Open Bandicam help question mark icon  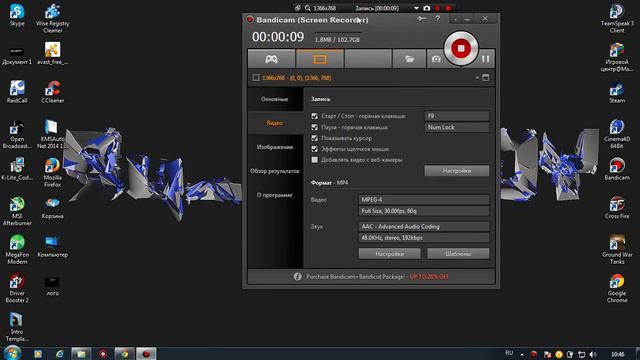[x=438, y=18]
